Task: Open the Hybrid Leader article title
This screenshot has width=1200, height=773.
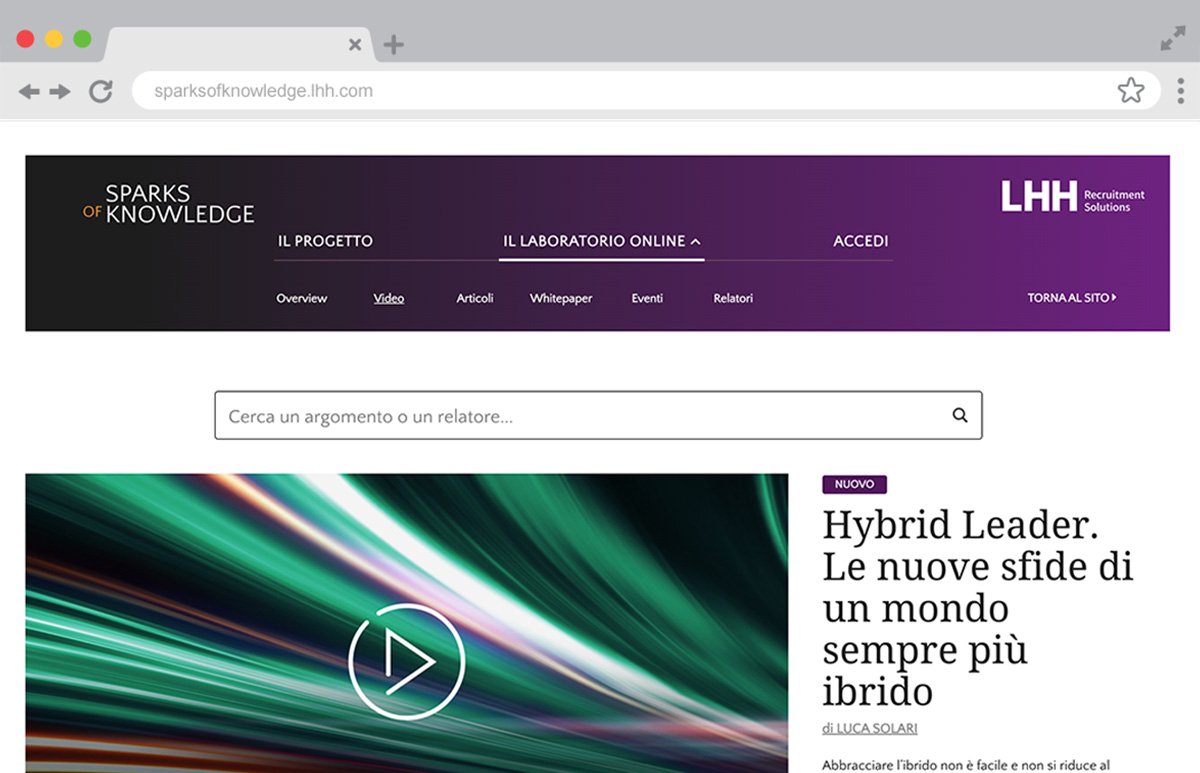Action: click(x=978, y=608)
